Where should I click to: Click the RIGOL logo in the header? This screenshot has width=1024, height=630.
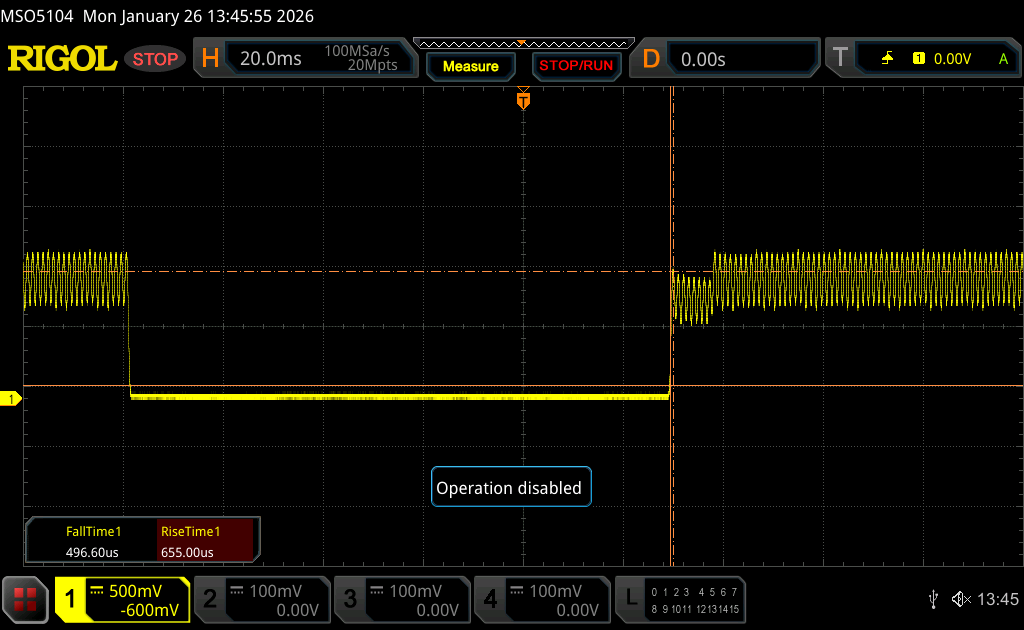pos(62,59)
